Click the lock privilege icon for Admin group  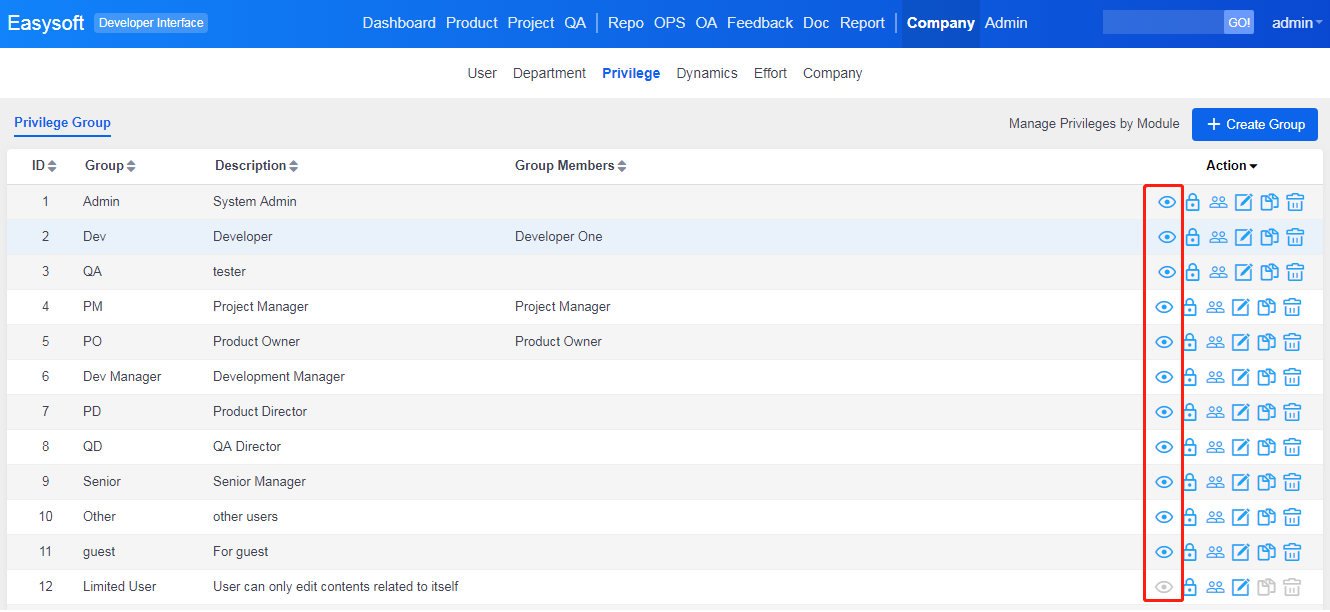click(x=1192, y=202)
